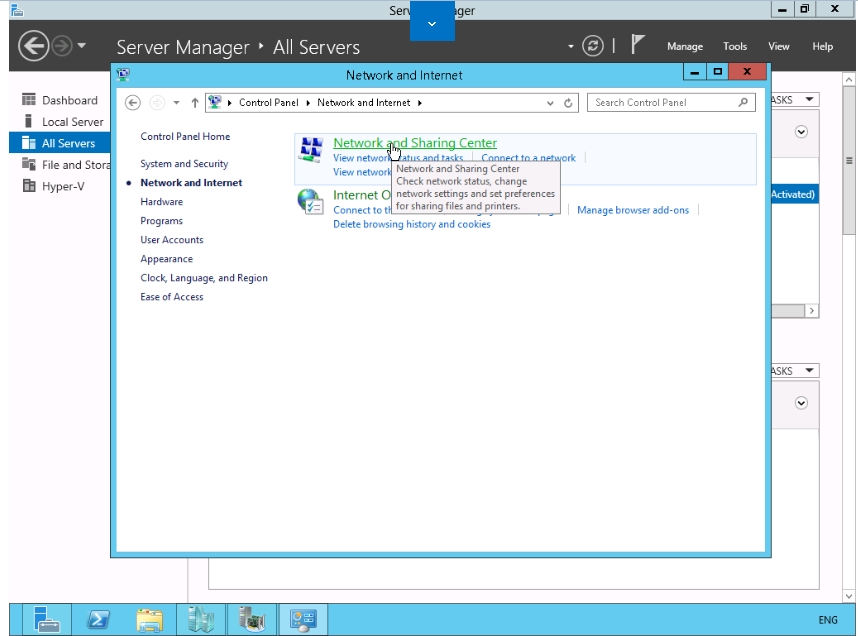
Task: Open the Appearance category
Action: [166, 259]
